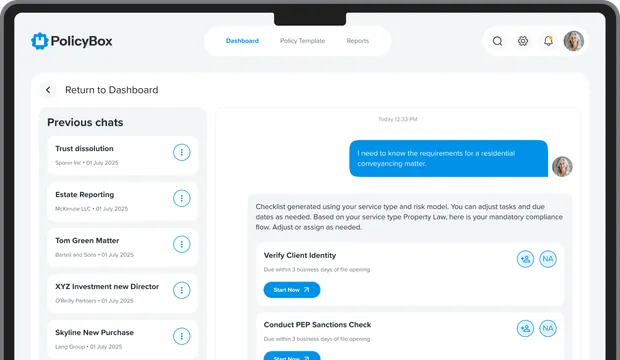Click 'Sporer Inc • 01 July 2025' subtitle
Viewport: 620px width, 360px height.
pos(87,163)
